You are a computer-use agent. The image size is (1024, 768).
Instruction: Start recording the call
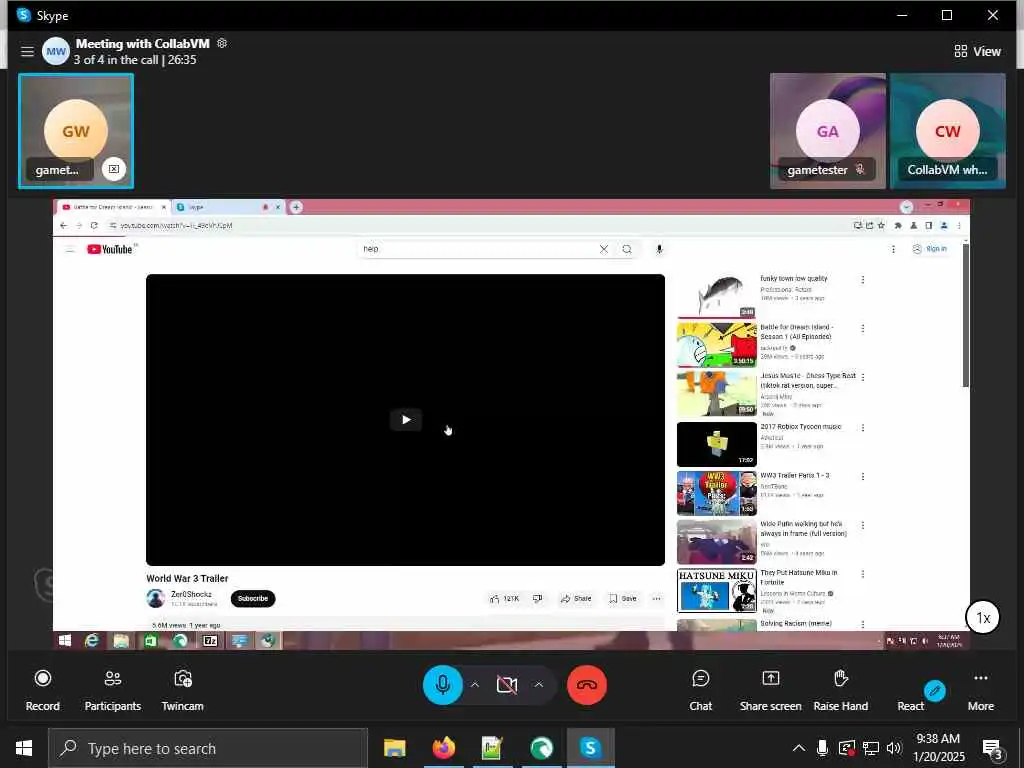tap(42, 690)
